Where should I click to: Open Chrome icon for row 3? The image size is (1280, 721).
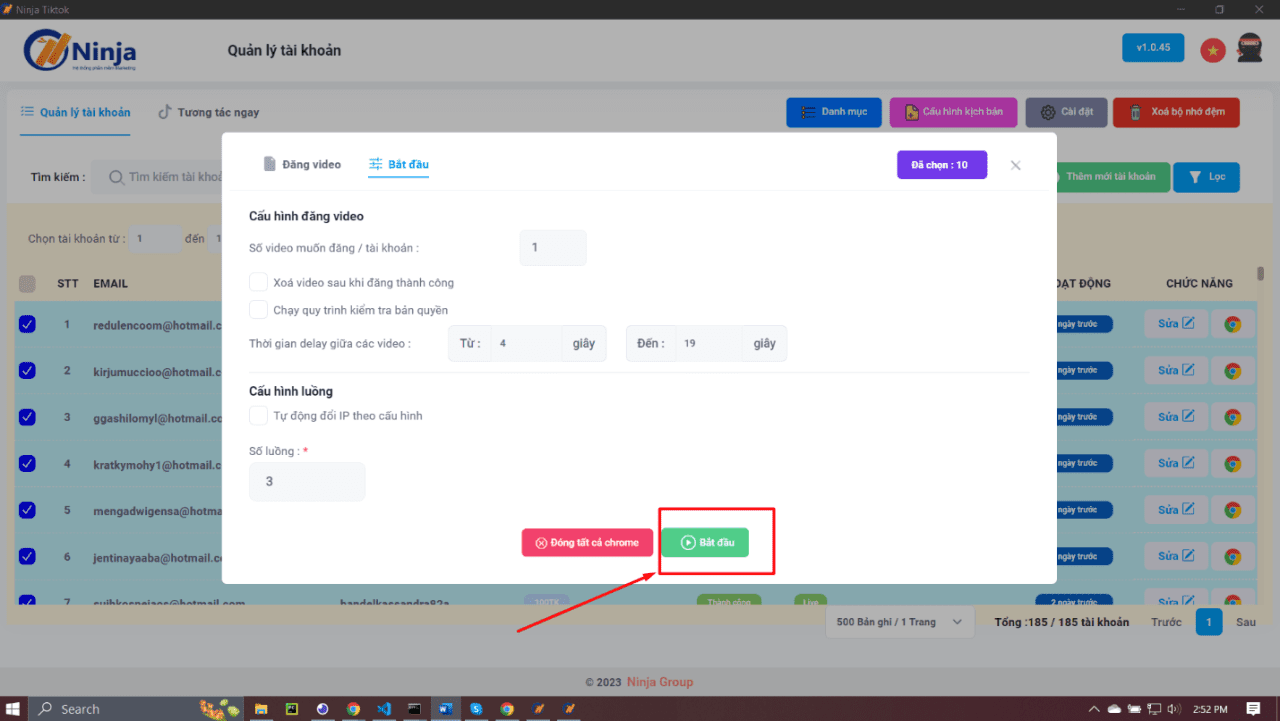[1233, 417]
